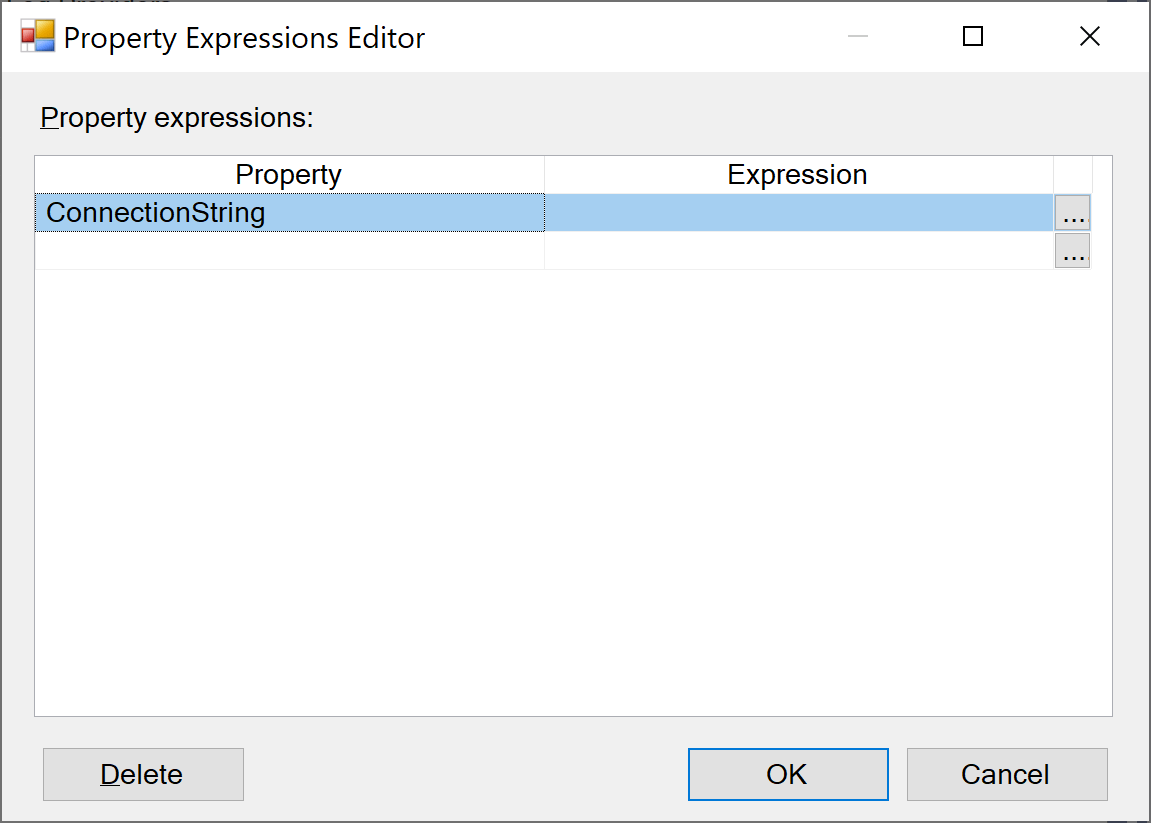Confirm with the OK button
Viewport: 1151px width, 823px height.
[x=787, y=774]
